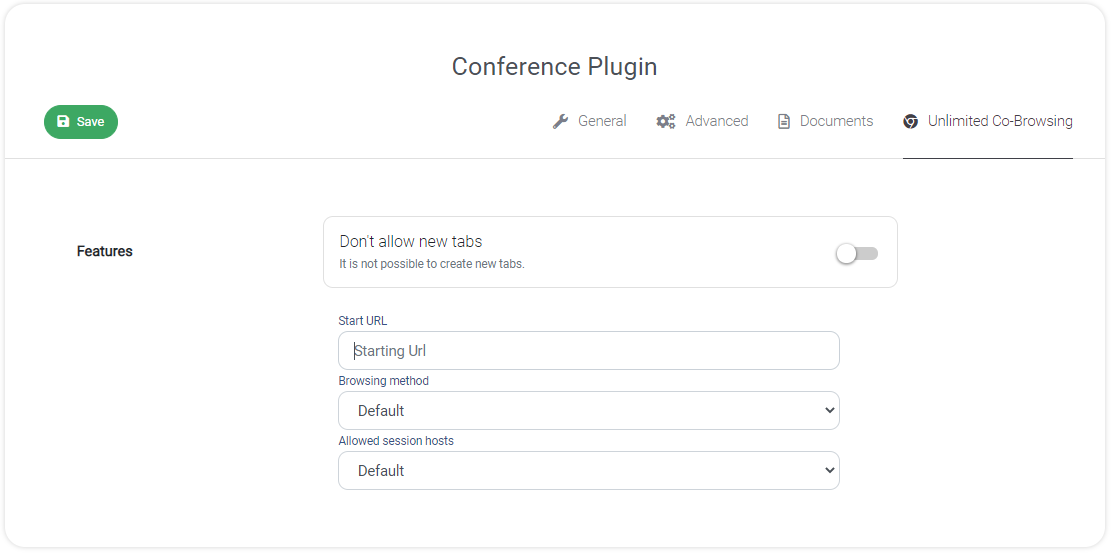Screen dimensions: 1115x559
Task: Click the gears icon beside Advanced
Action: [x=666, y=122]
